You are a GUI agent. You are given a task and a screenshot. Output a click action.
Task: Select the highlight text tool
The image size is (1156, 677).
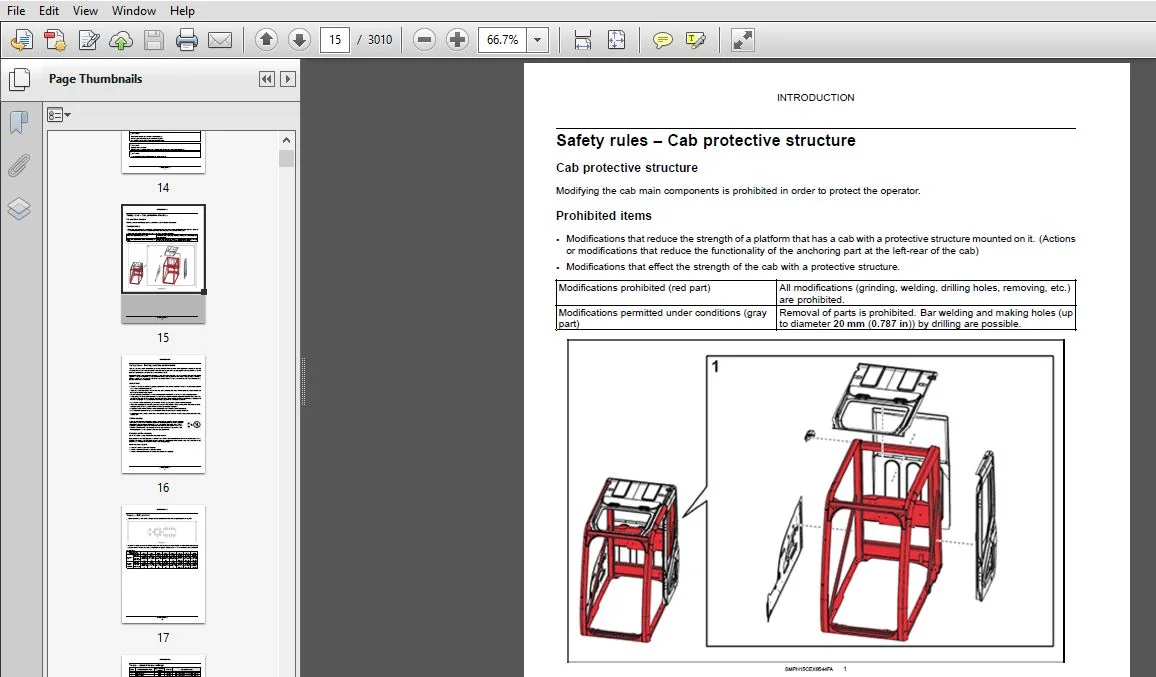point(695,40)
